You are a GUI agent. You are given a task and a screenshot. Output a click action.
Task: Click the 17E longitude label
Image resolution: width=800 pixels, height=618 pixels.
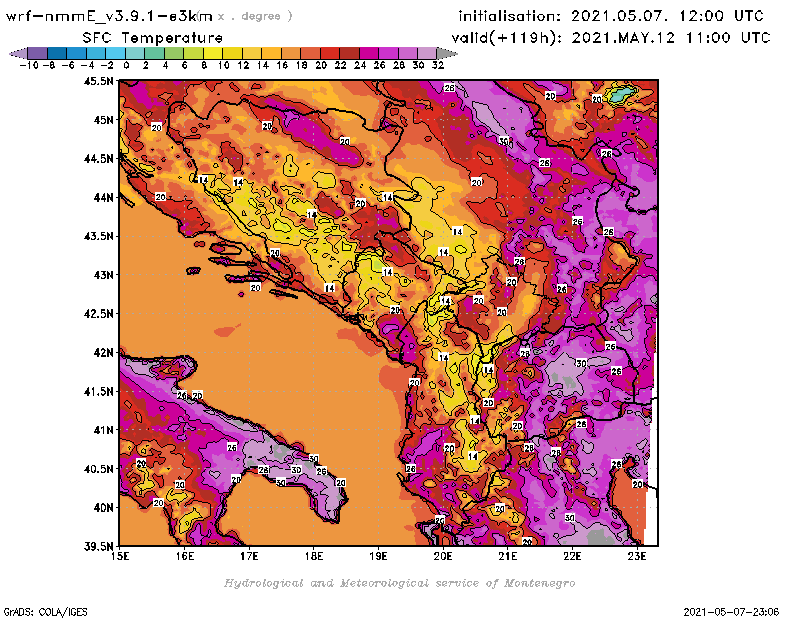(x=249, y=556)
